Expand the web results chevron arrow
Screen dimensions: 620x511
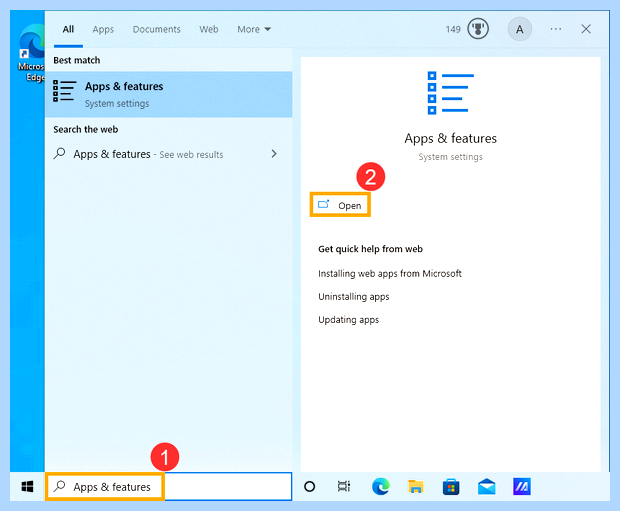point(274,153)
